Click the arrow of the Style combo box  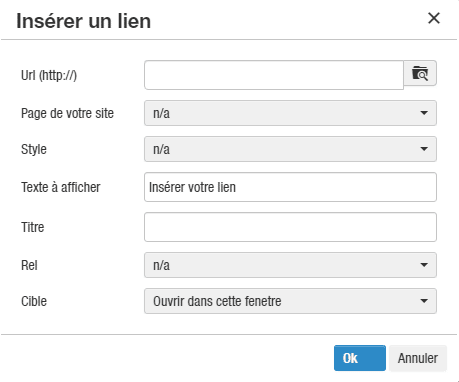(x=424, y=149)
